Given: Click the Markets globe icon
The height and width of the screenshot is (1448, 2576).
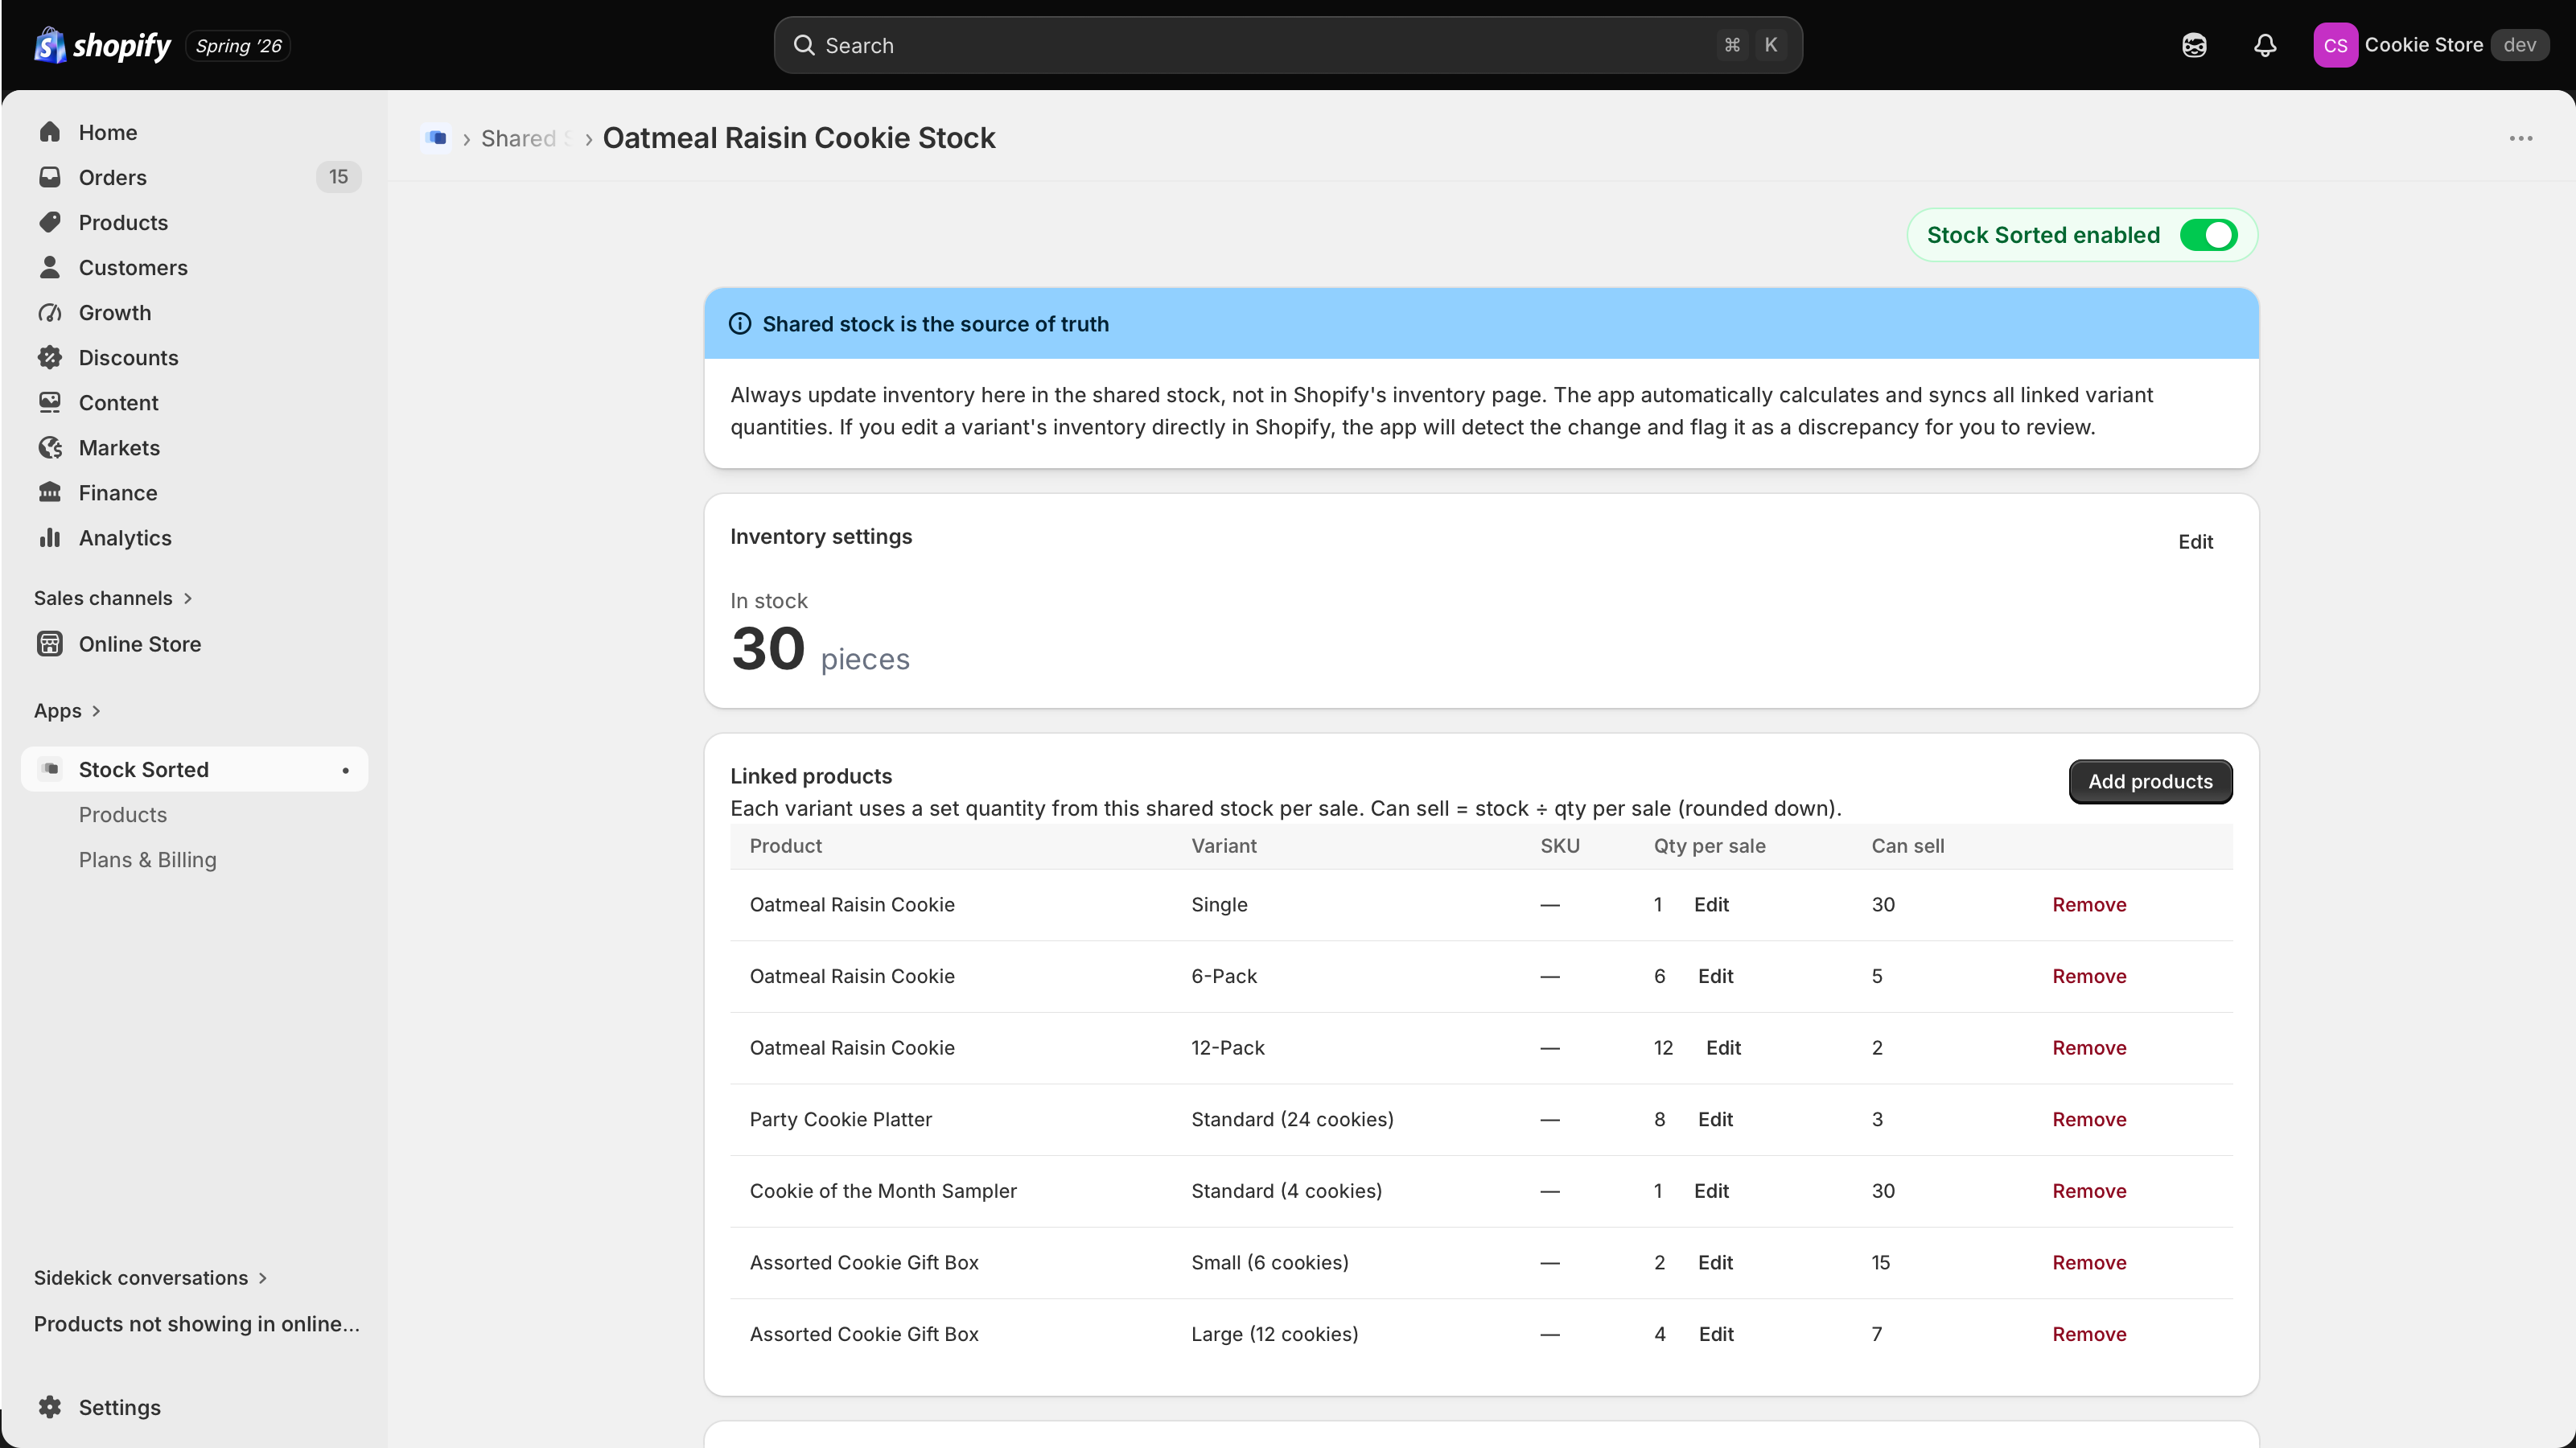Looking at the screenshot, I should click(50, 447).
